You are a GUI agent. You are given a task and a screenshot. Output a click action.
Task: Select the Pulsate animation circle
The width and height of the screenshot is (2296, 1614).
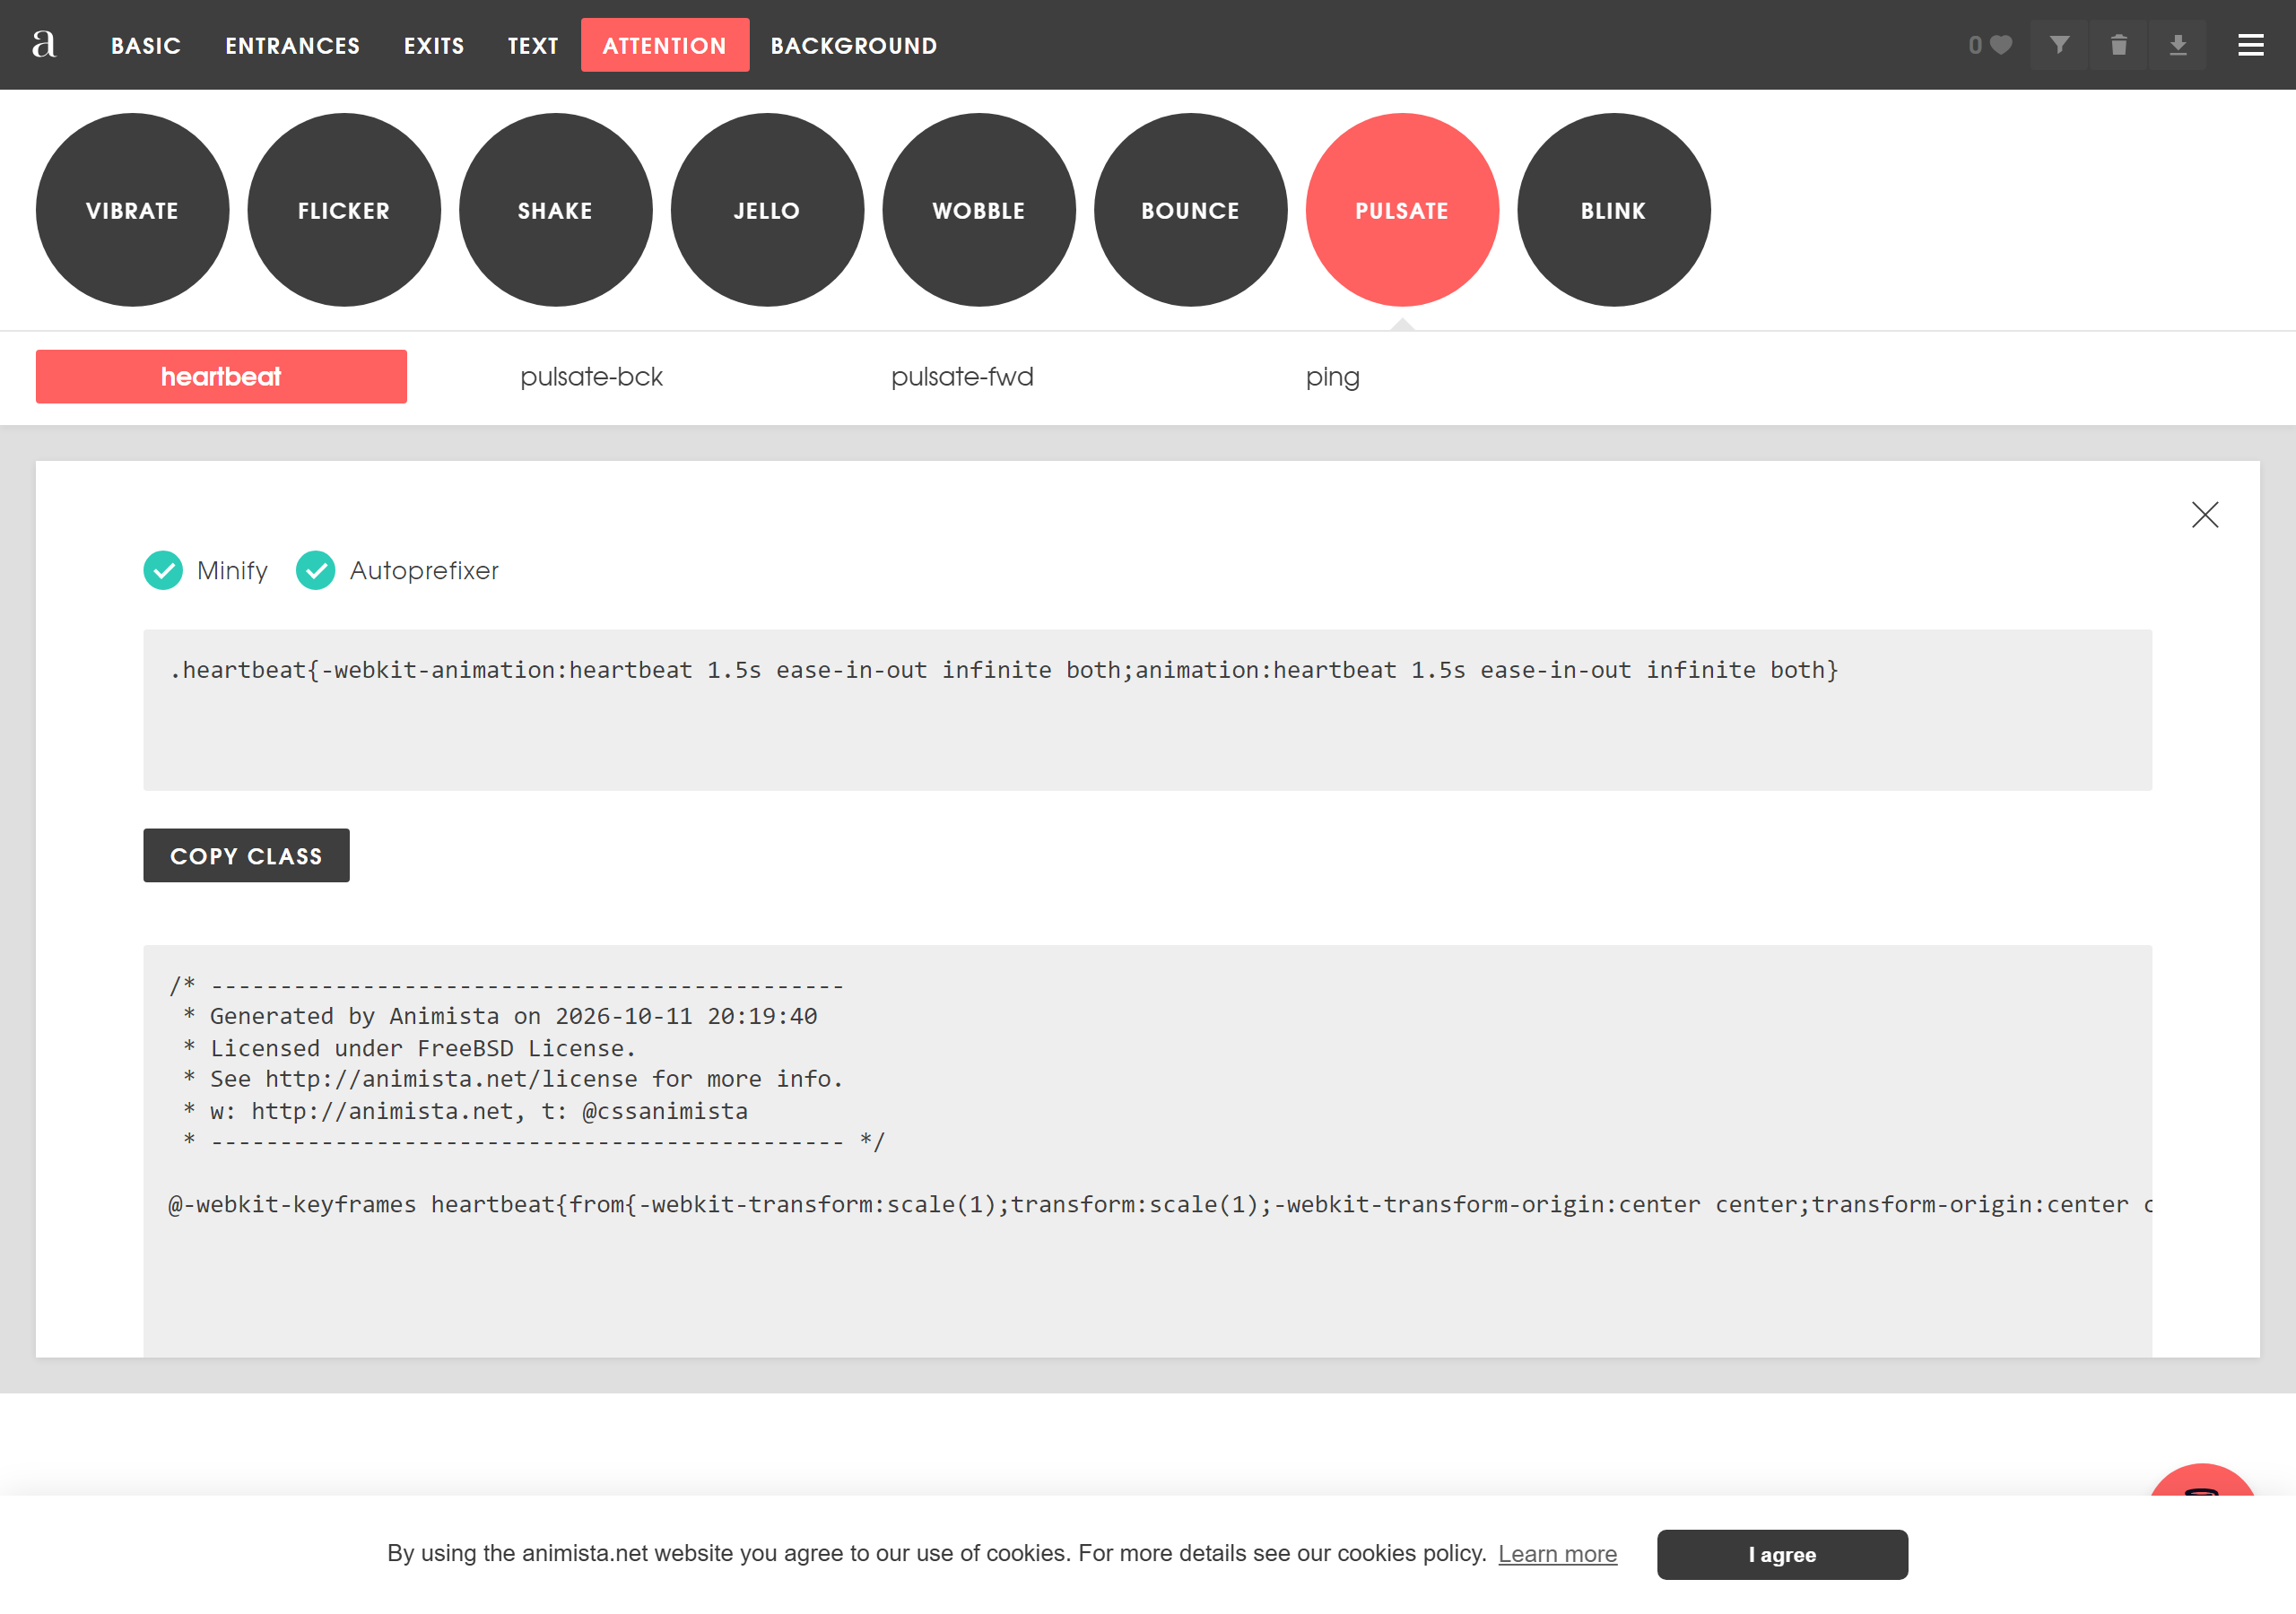coord(1402,210)
